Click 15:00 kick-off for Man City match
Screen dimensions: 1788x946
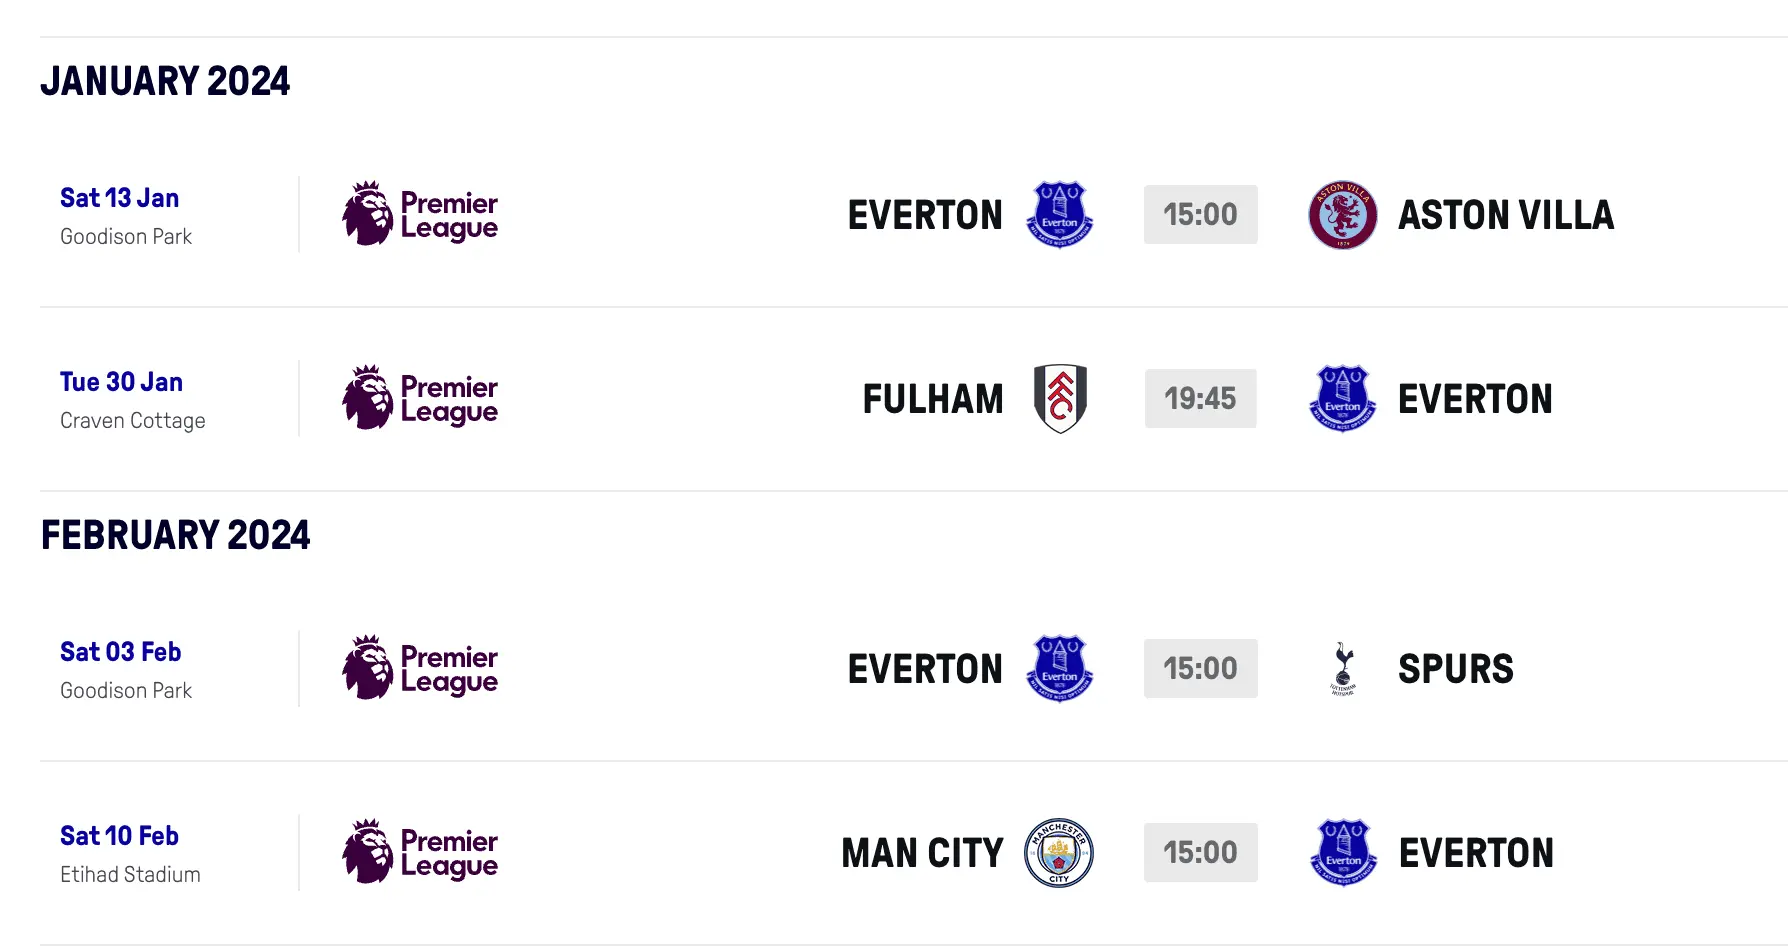click(1200, 852)
